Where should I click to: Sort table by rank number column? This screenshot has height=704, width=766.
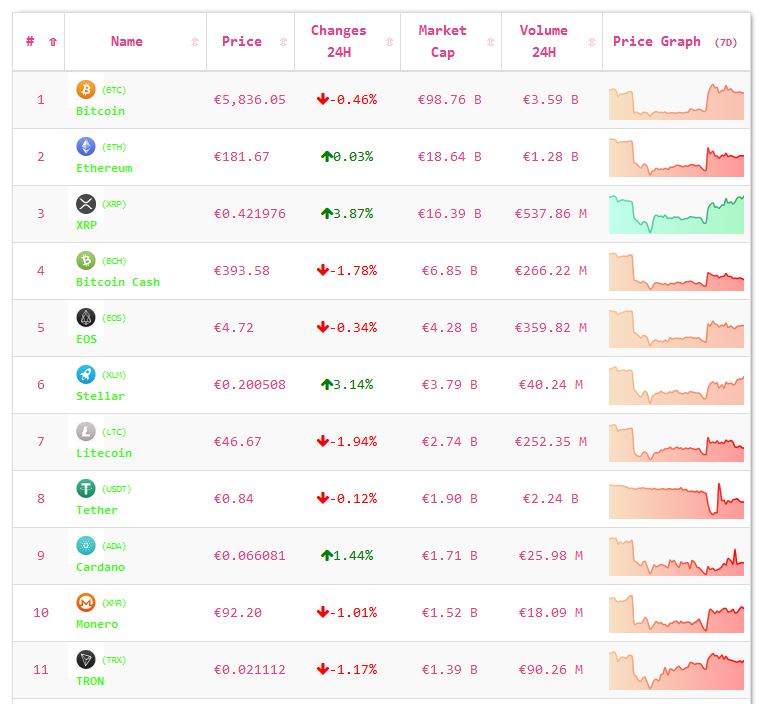(39, 42)
